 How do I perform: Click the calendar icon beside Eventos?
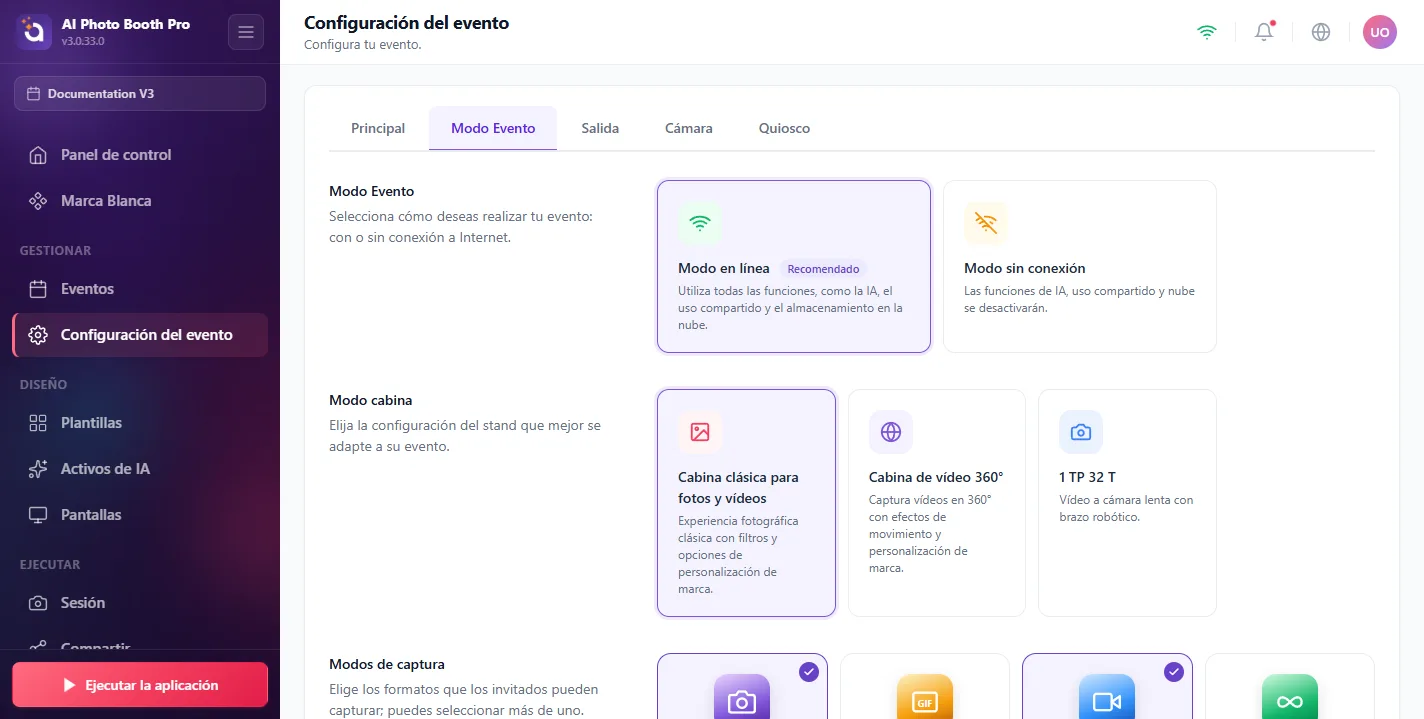click(x=38, y=289)
